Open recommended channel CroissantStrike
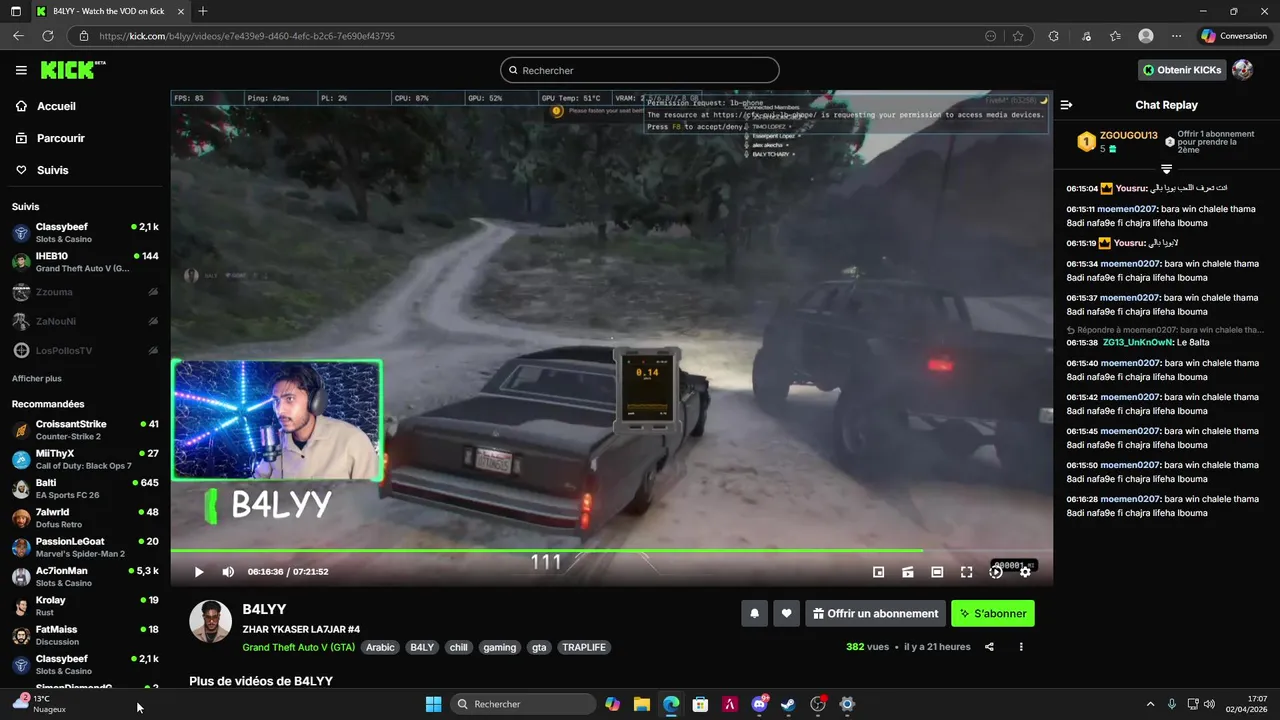The width and height of the screenshot is (1280, 720). click(85, 430)
